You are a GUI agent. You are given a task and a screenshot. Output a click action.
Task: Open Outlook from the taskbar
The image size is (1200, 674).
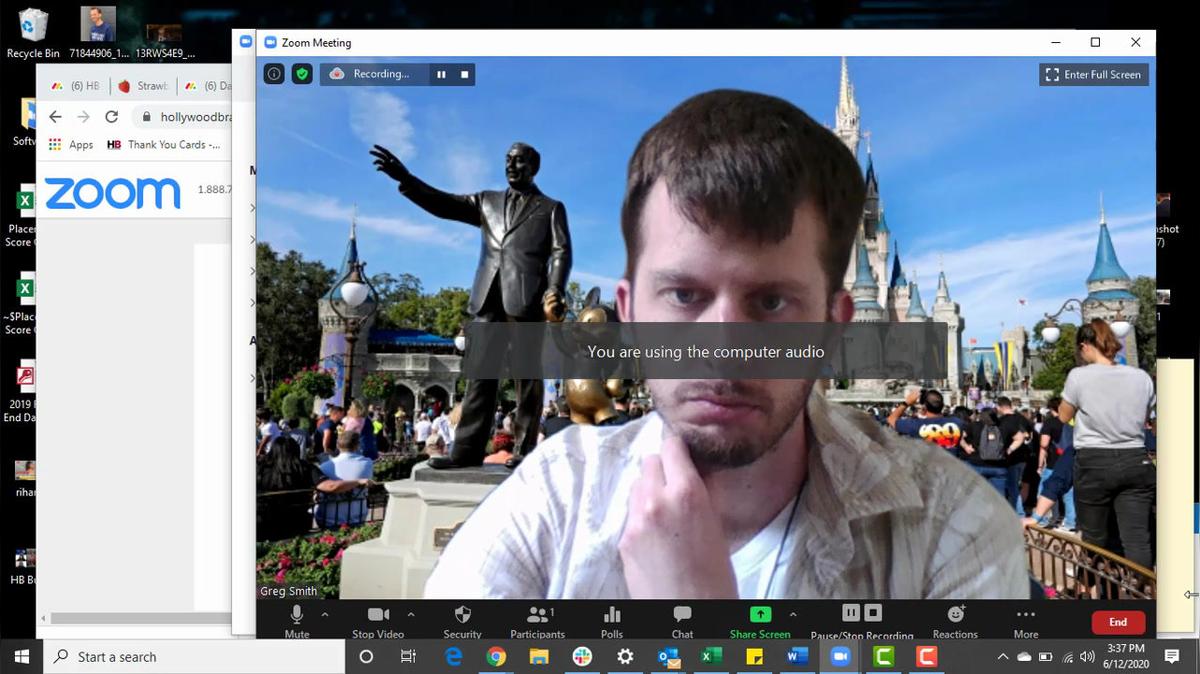(668, 657)
